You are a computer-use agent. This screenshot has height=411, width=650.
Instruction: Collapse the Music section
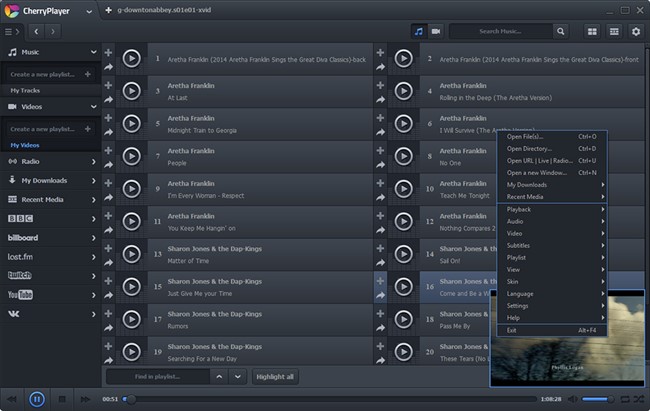(93, 52)
